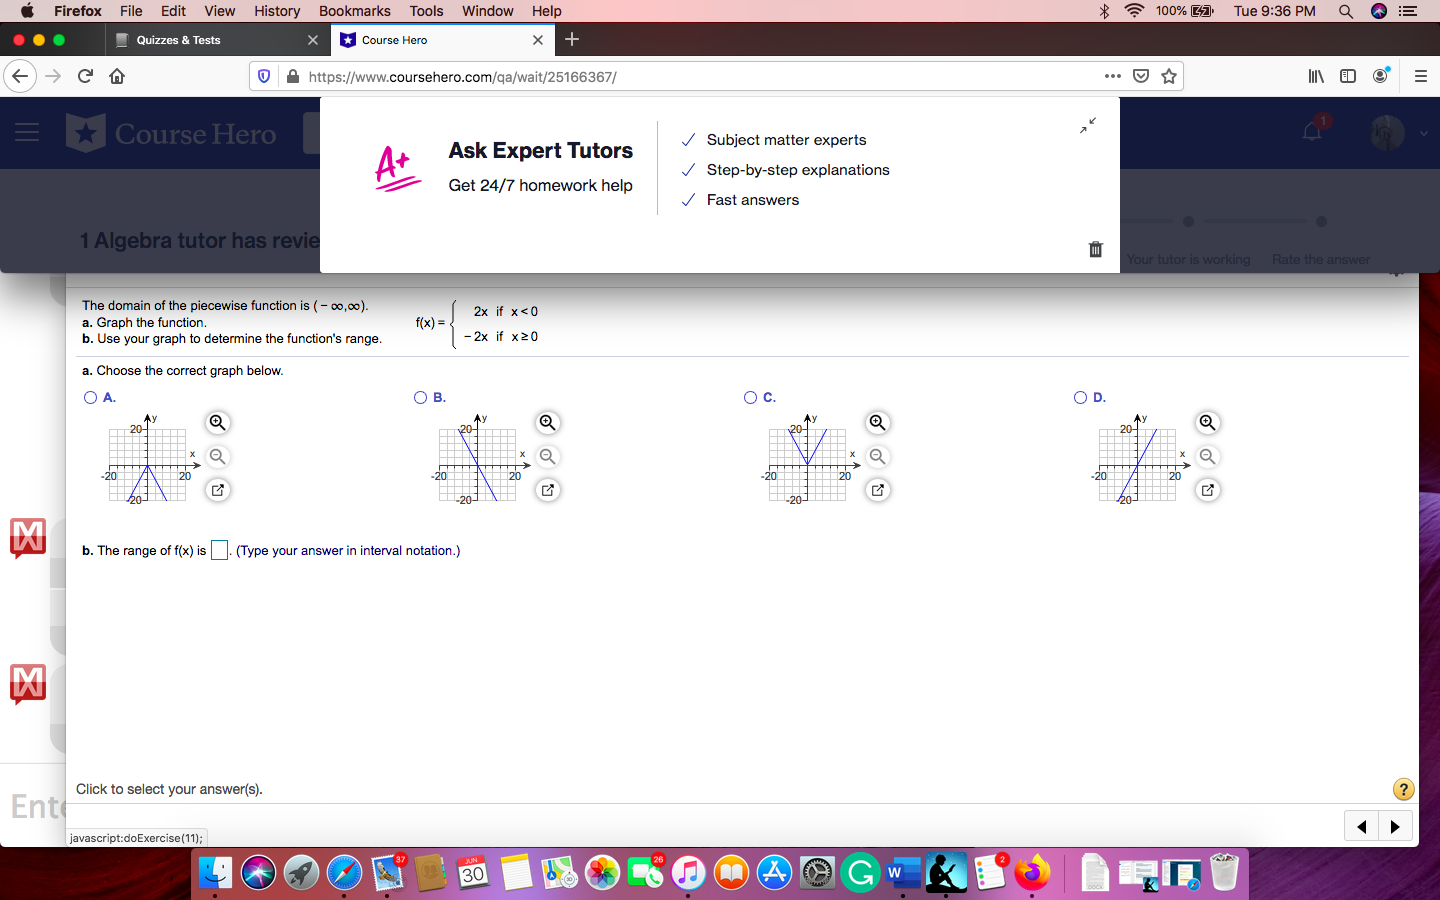Click the Course Hero profile avatar
The image size is (1440, 900).
coord(1387,133)
